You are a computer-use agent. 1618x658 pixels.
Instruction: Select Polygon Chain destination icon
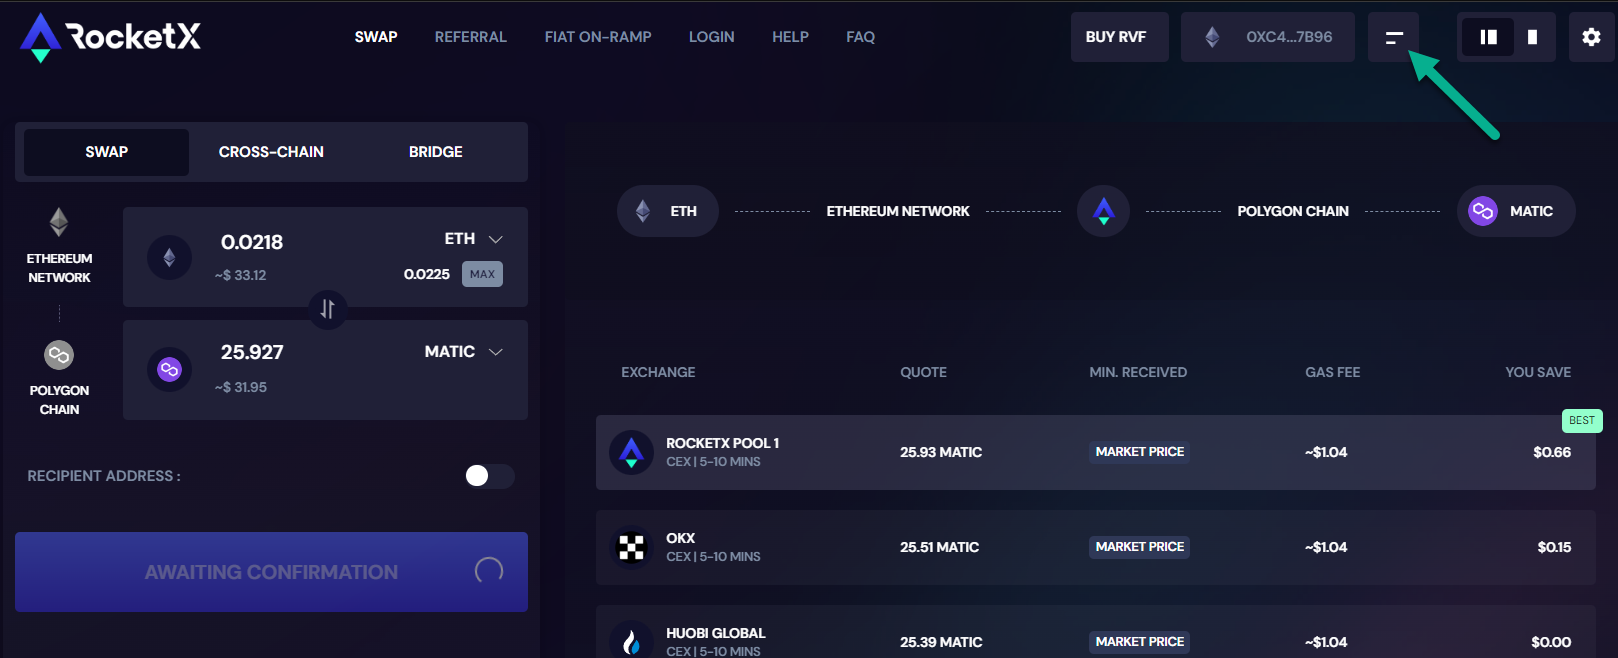click(x=59, y=354)
